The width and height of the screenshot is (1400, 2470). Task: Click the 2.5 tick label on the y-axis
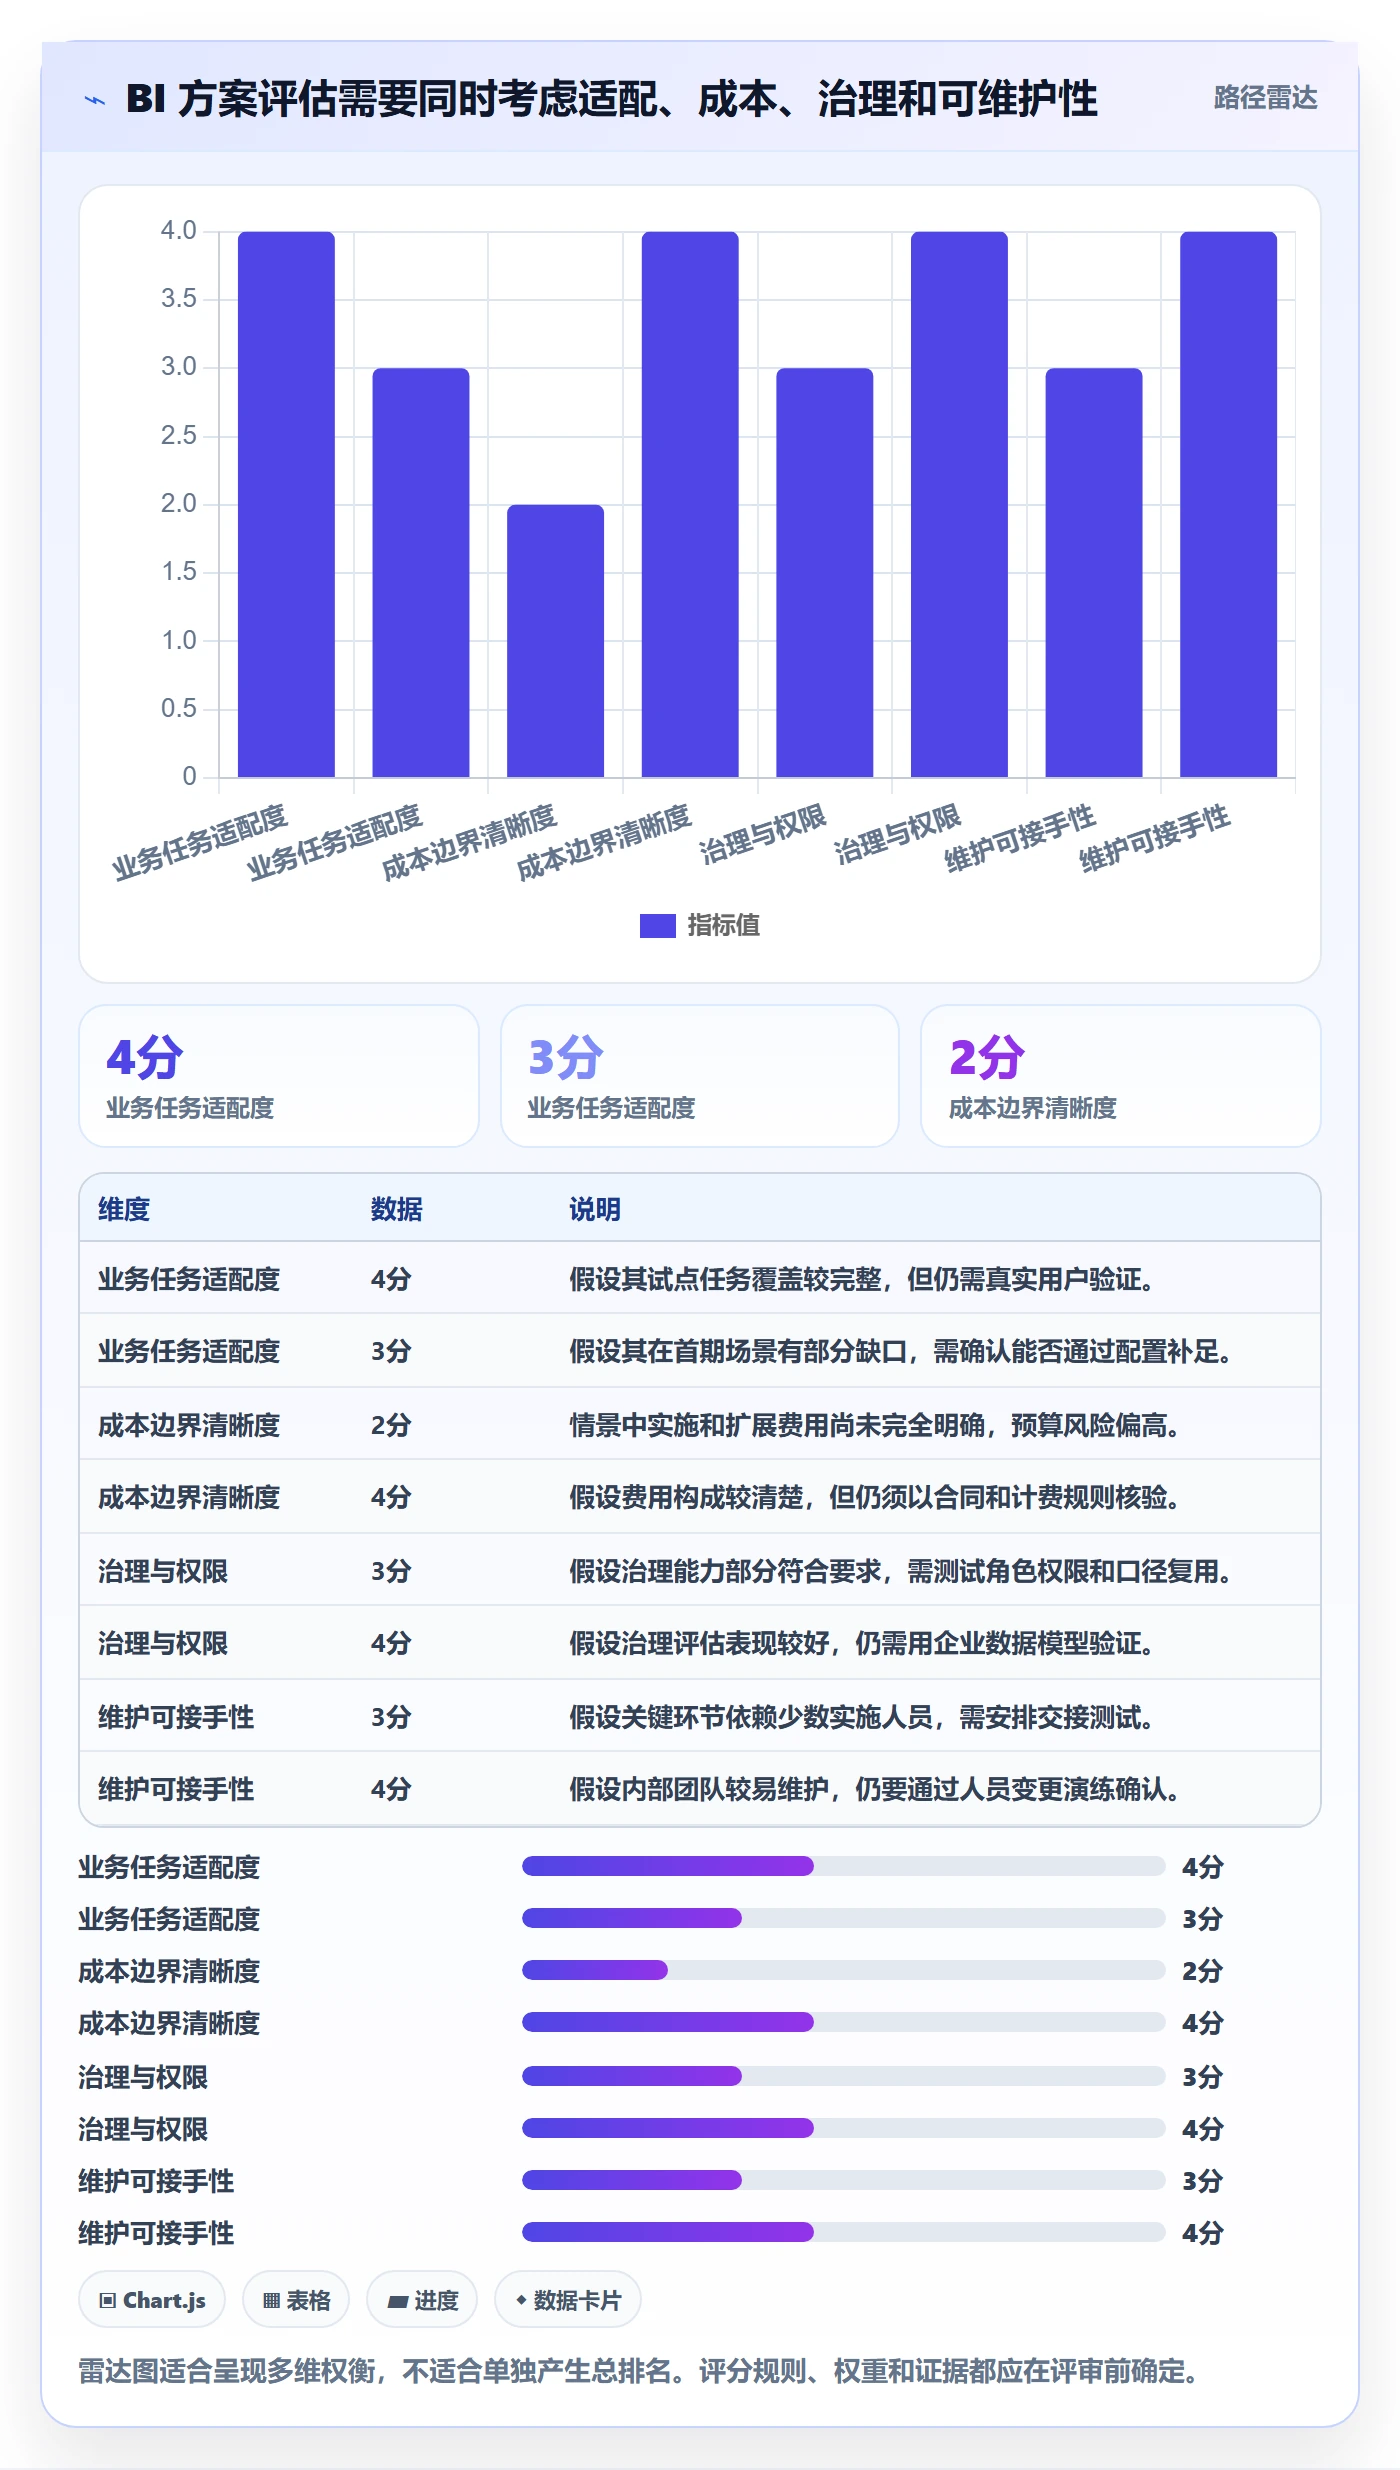click(179, 436)
